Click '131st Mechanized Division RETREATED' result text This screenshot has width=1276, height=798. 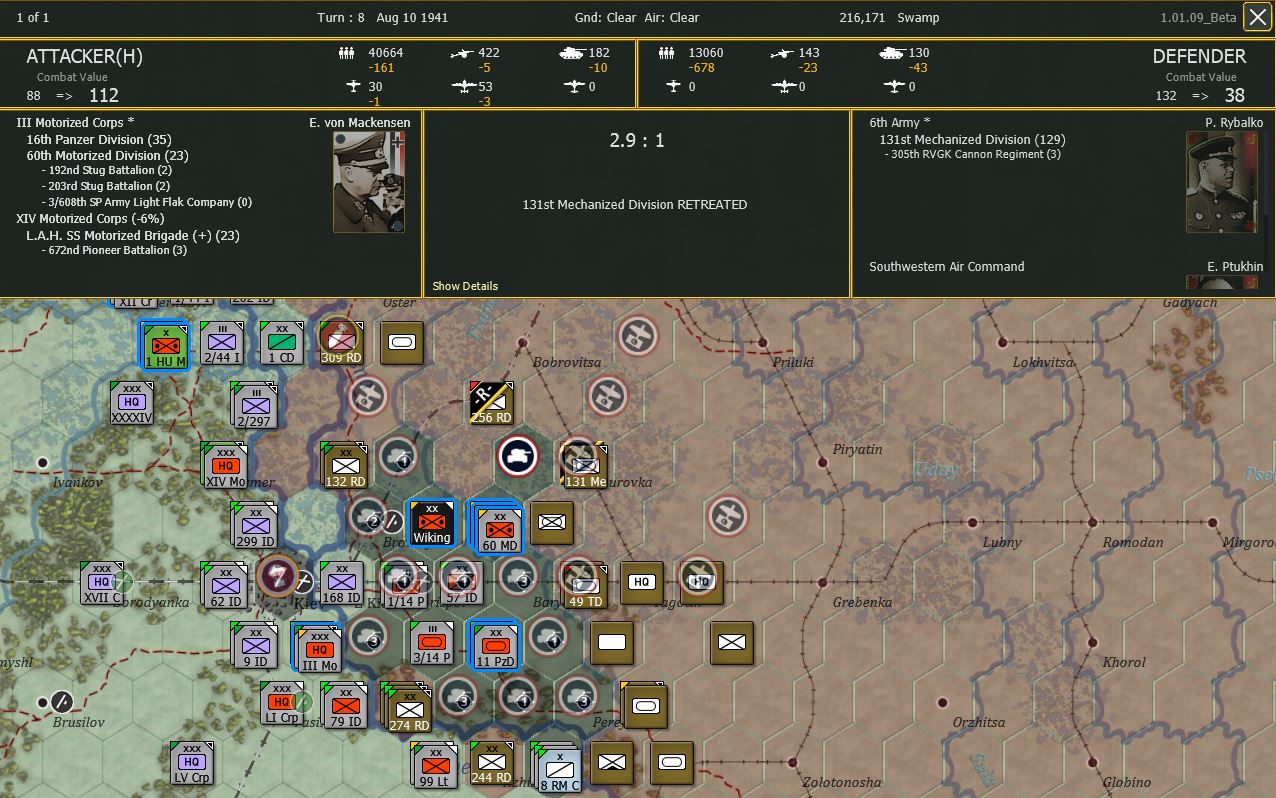[635, 204]
